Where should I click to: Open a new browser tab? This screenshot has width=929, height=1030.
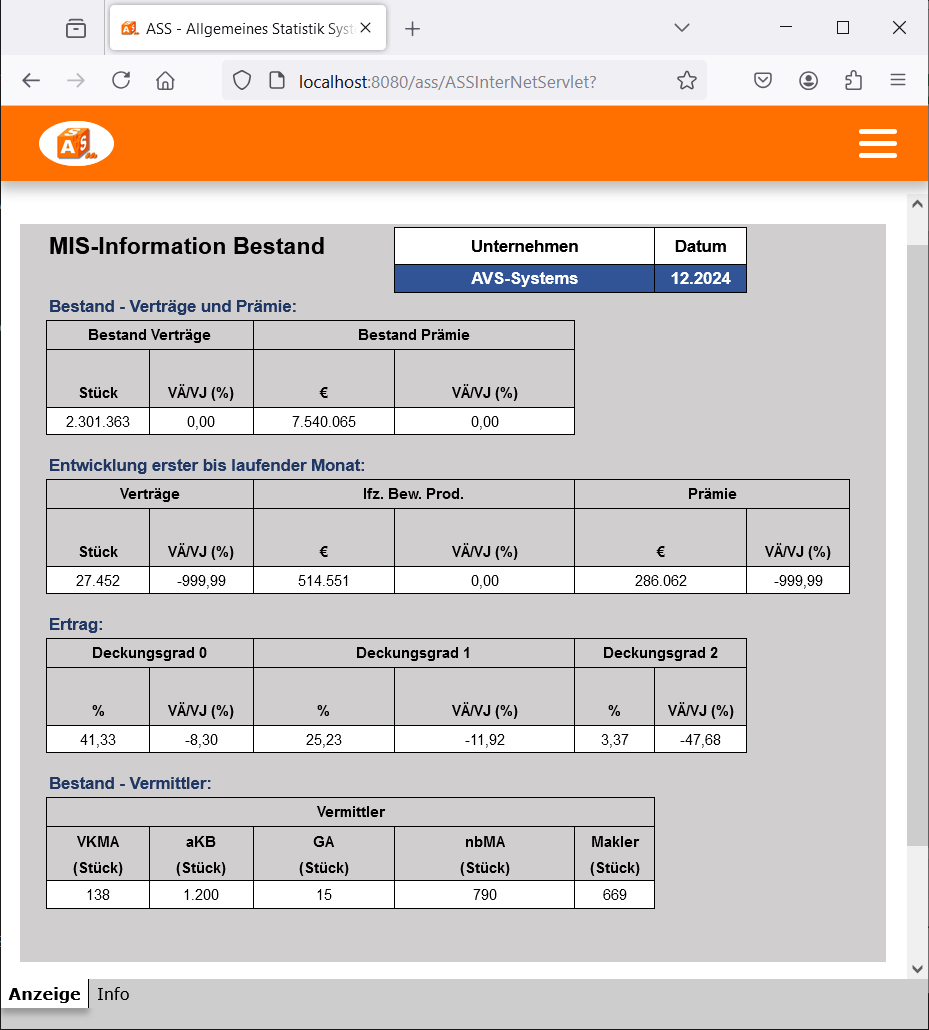[412, 28]
